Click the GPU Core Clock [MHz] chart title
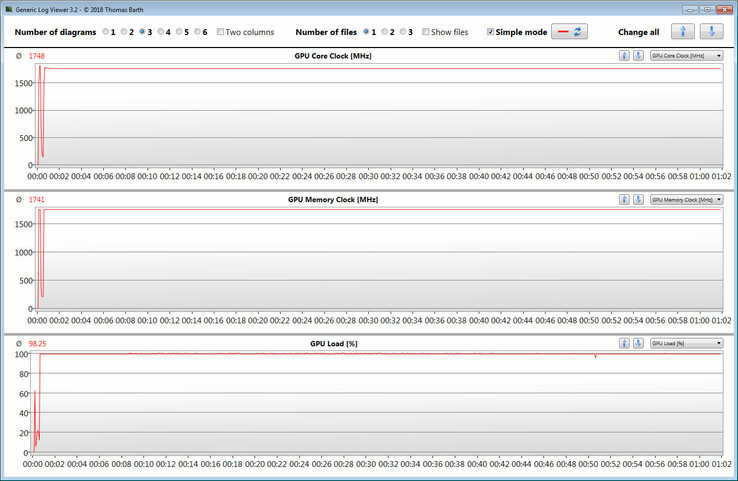 pos(333,56)
